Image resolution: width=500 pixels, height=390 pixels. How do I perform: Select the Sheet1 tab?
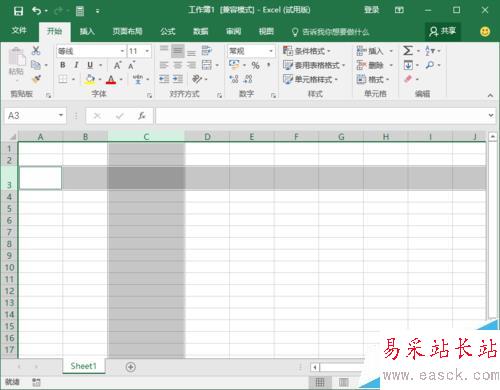(83, 366)
